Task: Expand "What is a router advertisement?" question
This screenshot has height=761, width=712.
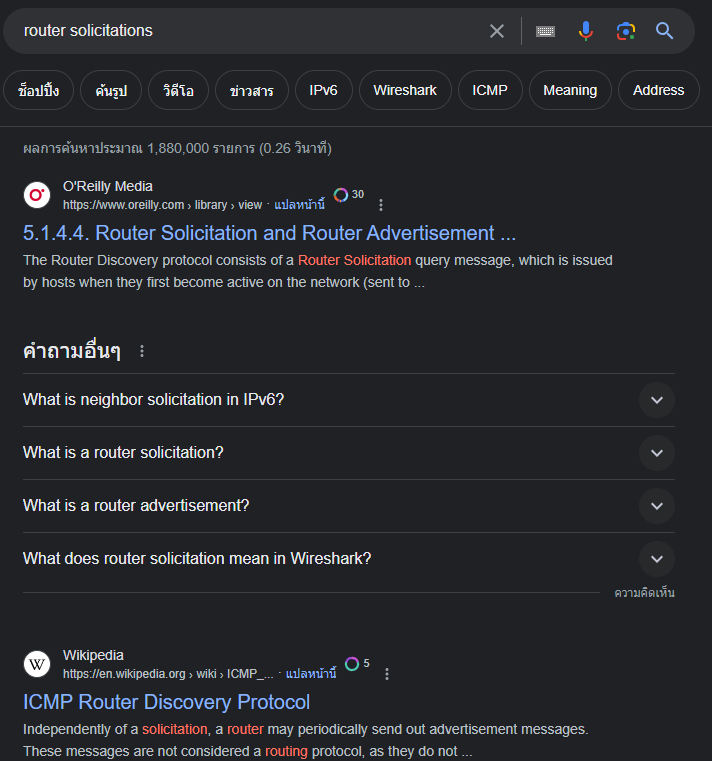Action: (656, 506)
